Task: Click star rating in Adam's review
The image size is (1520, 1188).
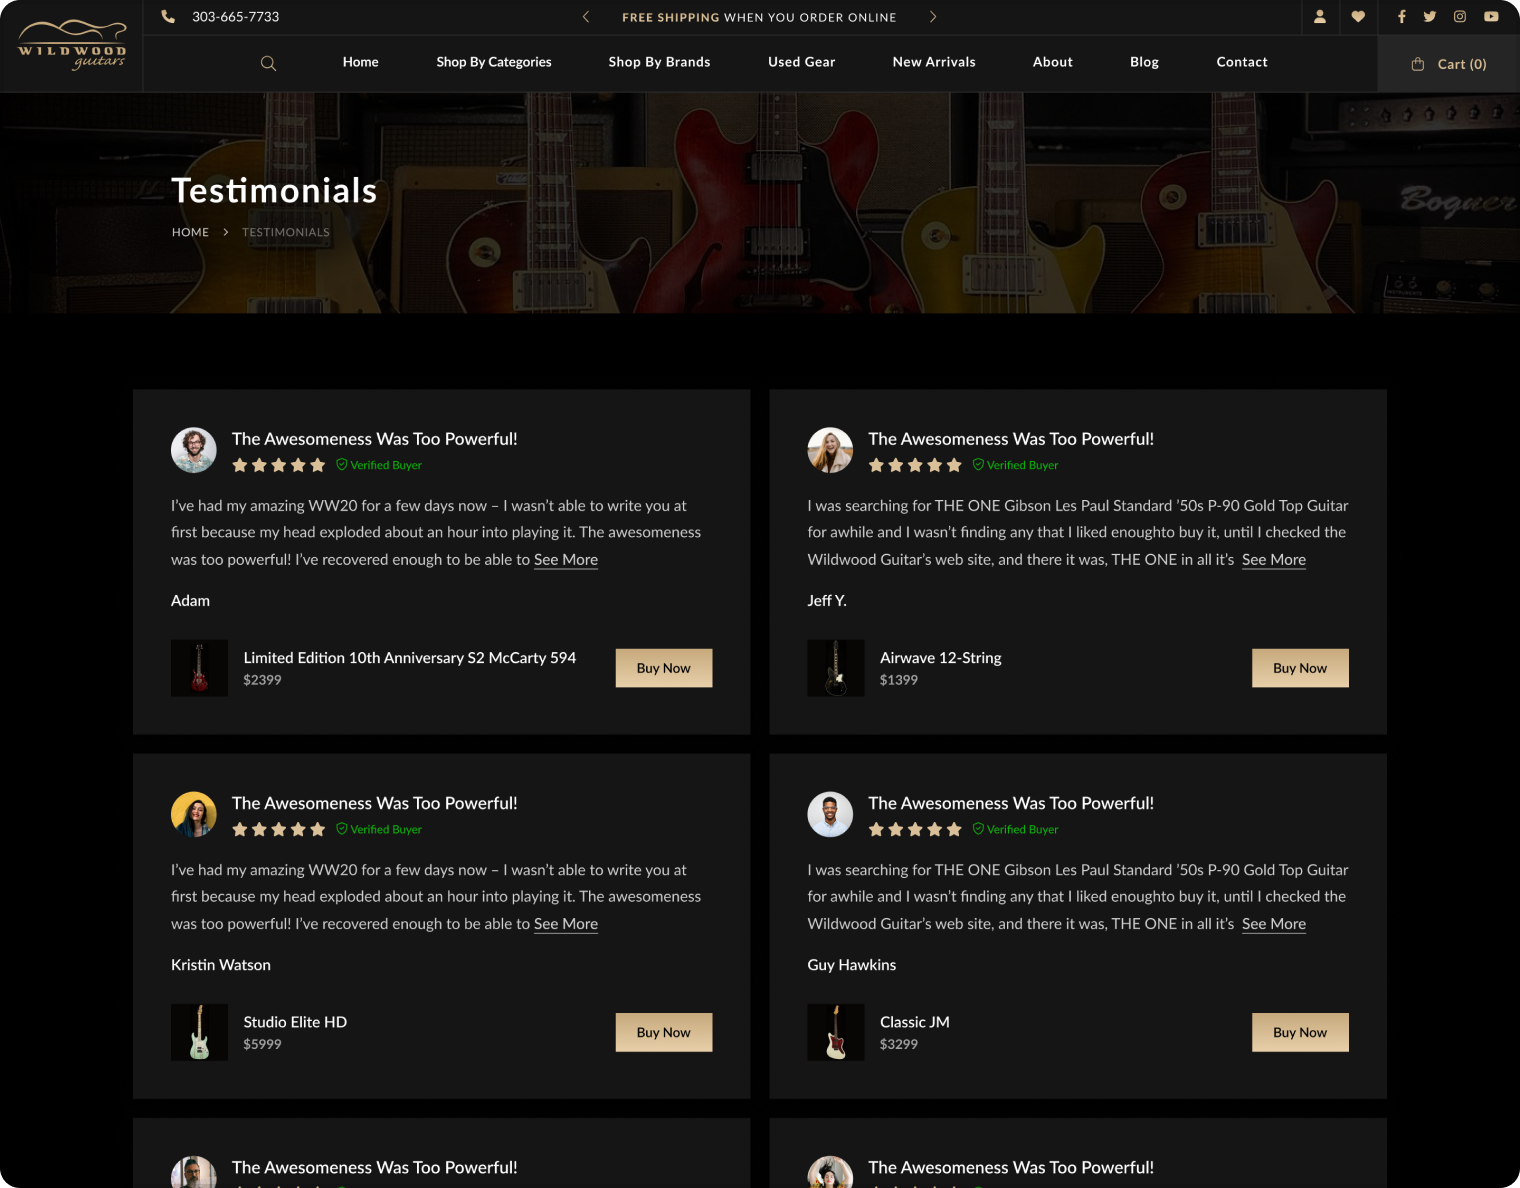Action: coord(279,465)
